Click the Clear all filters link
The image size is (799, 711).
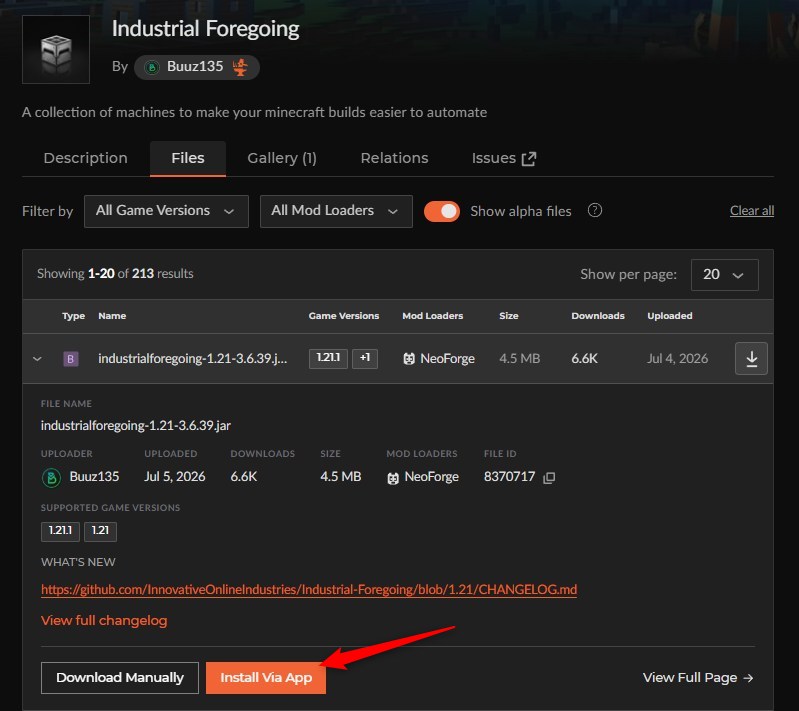(752, 210)
